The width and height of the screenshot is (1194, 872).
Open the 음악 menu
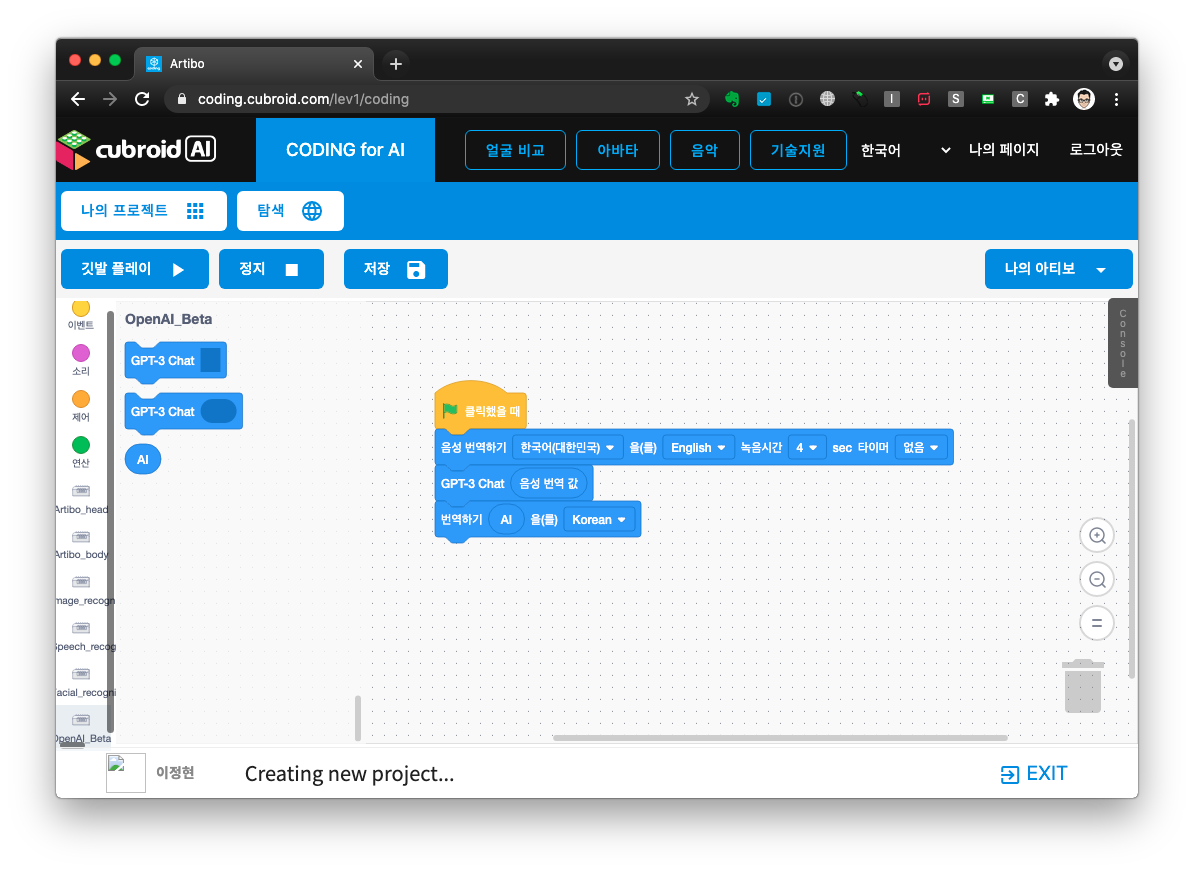click(x=704, y=150)
